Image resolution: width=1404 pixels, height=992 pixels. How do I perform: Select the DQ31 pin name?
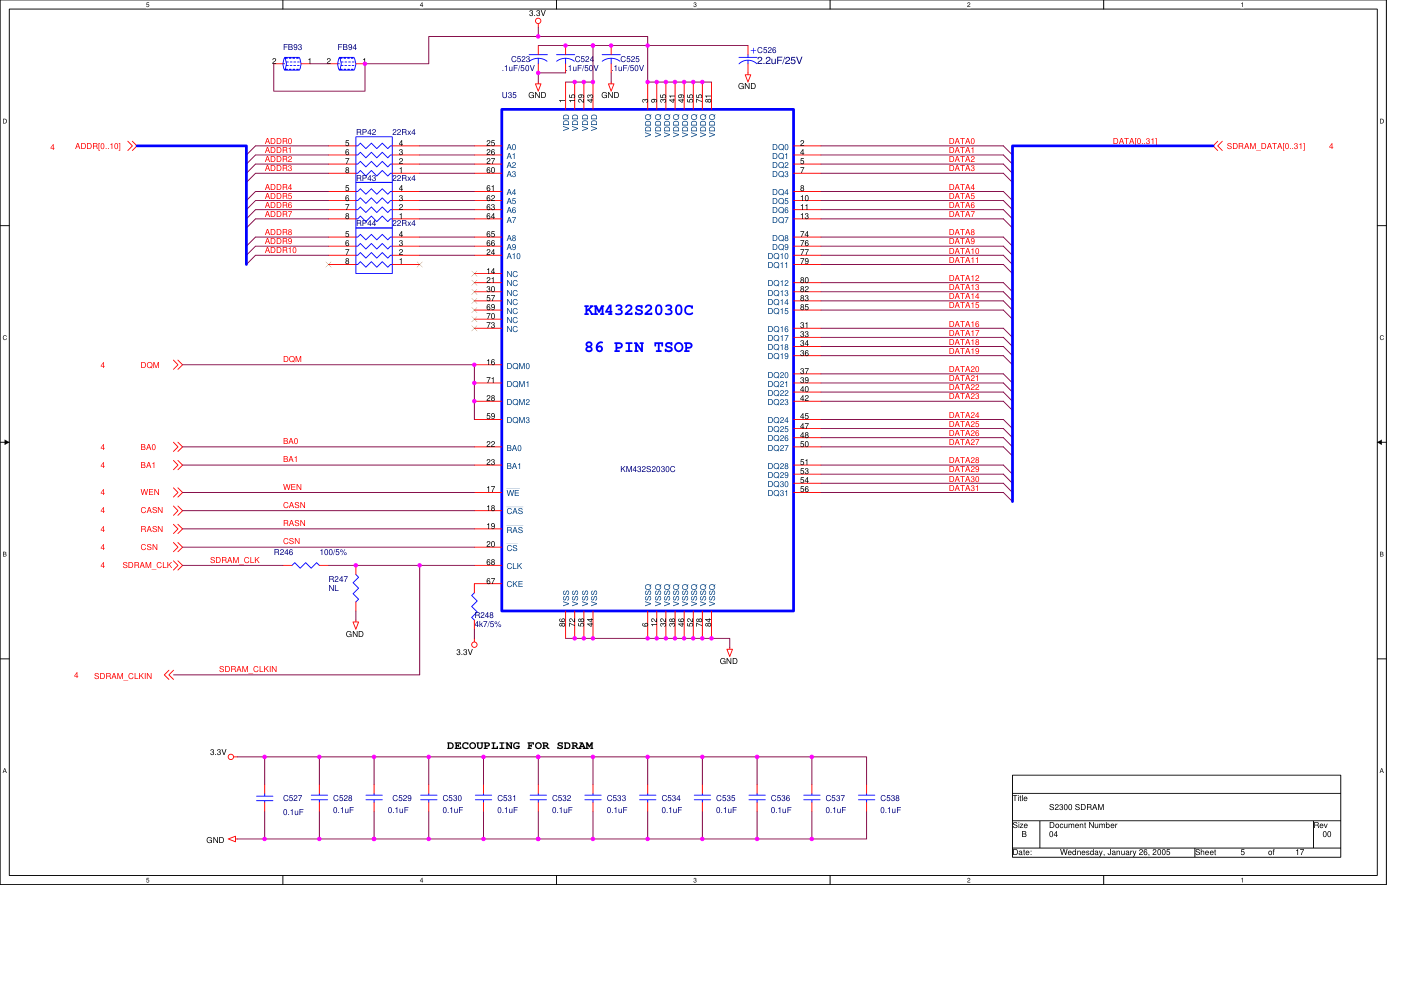(x=778, y=493)
